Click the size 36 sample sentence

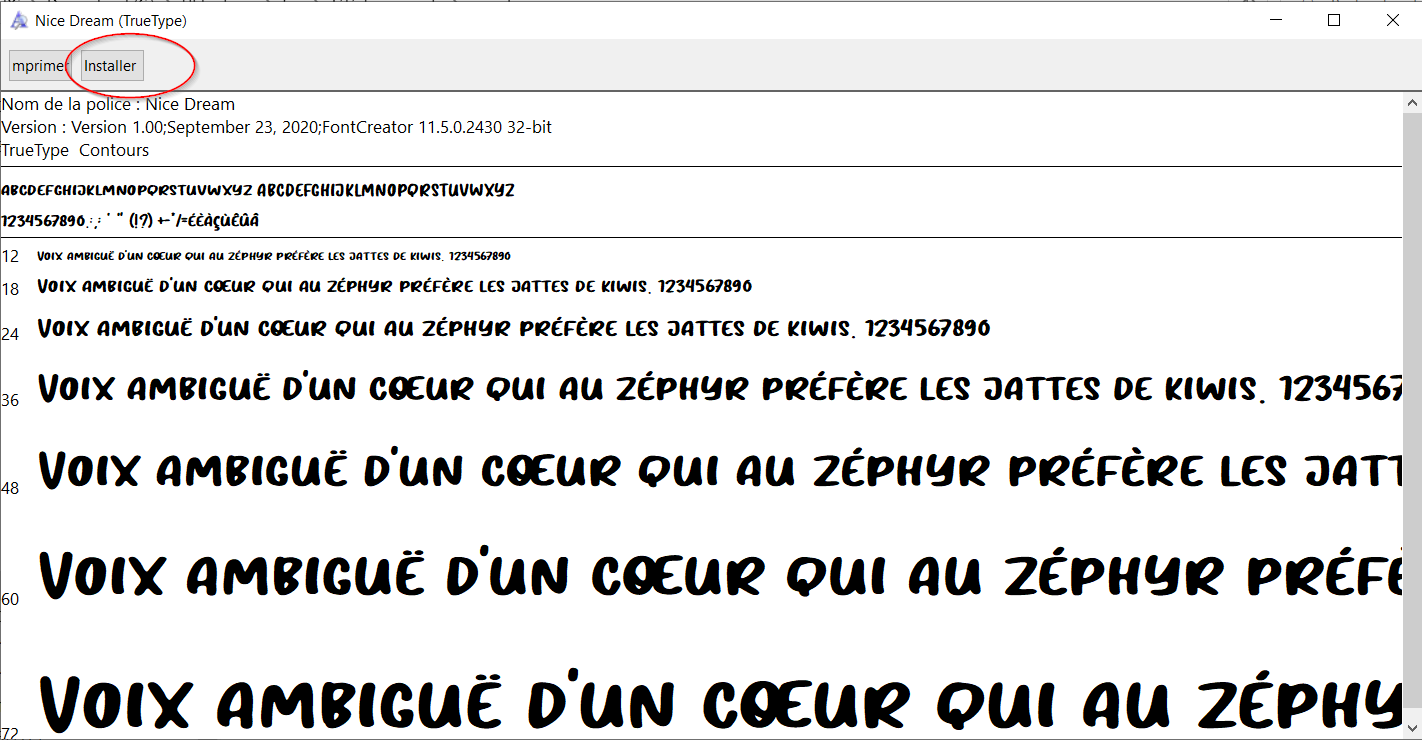click(x=720, y=387)
